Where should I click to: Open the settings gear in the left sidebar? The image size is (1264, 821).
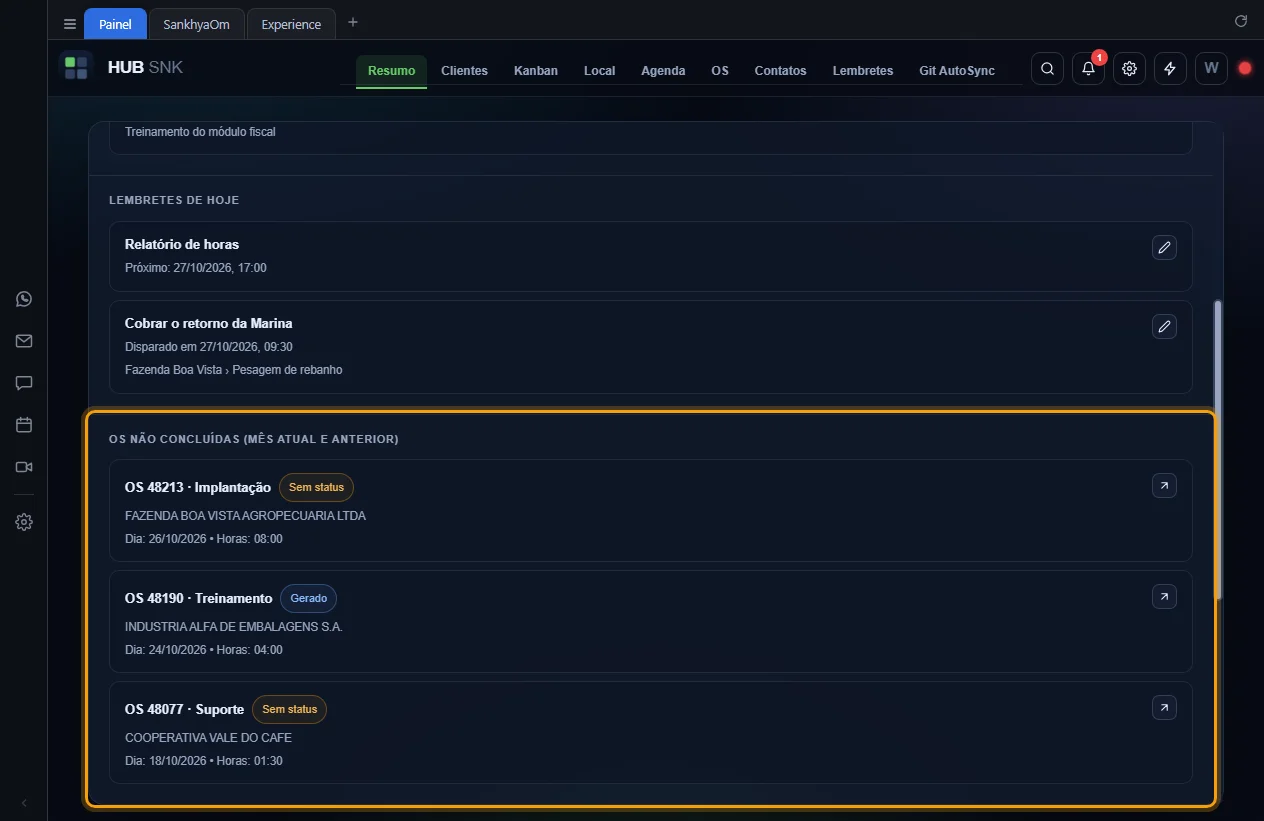(24, 522)
